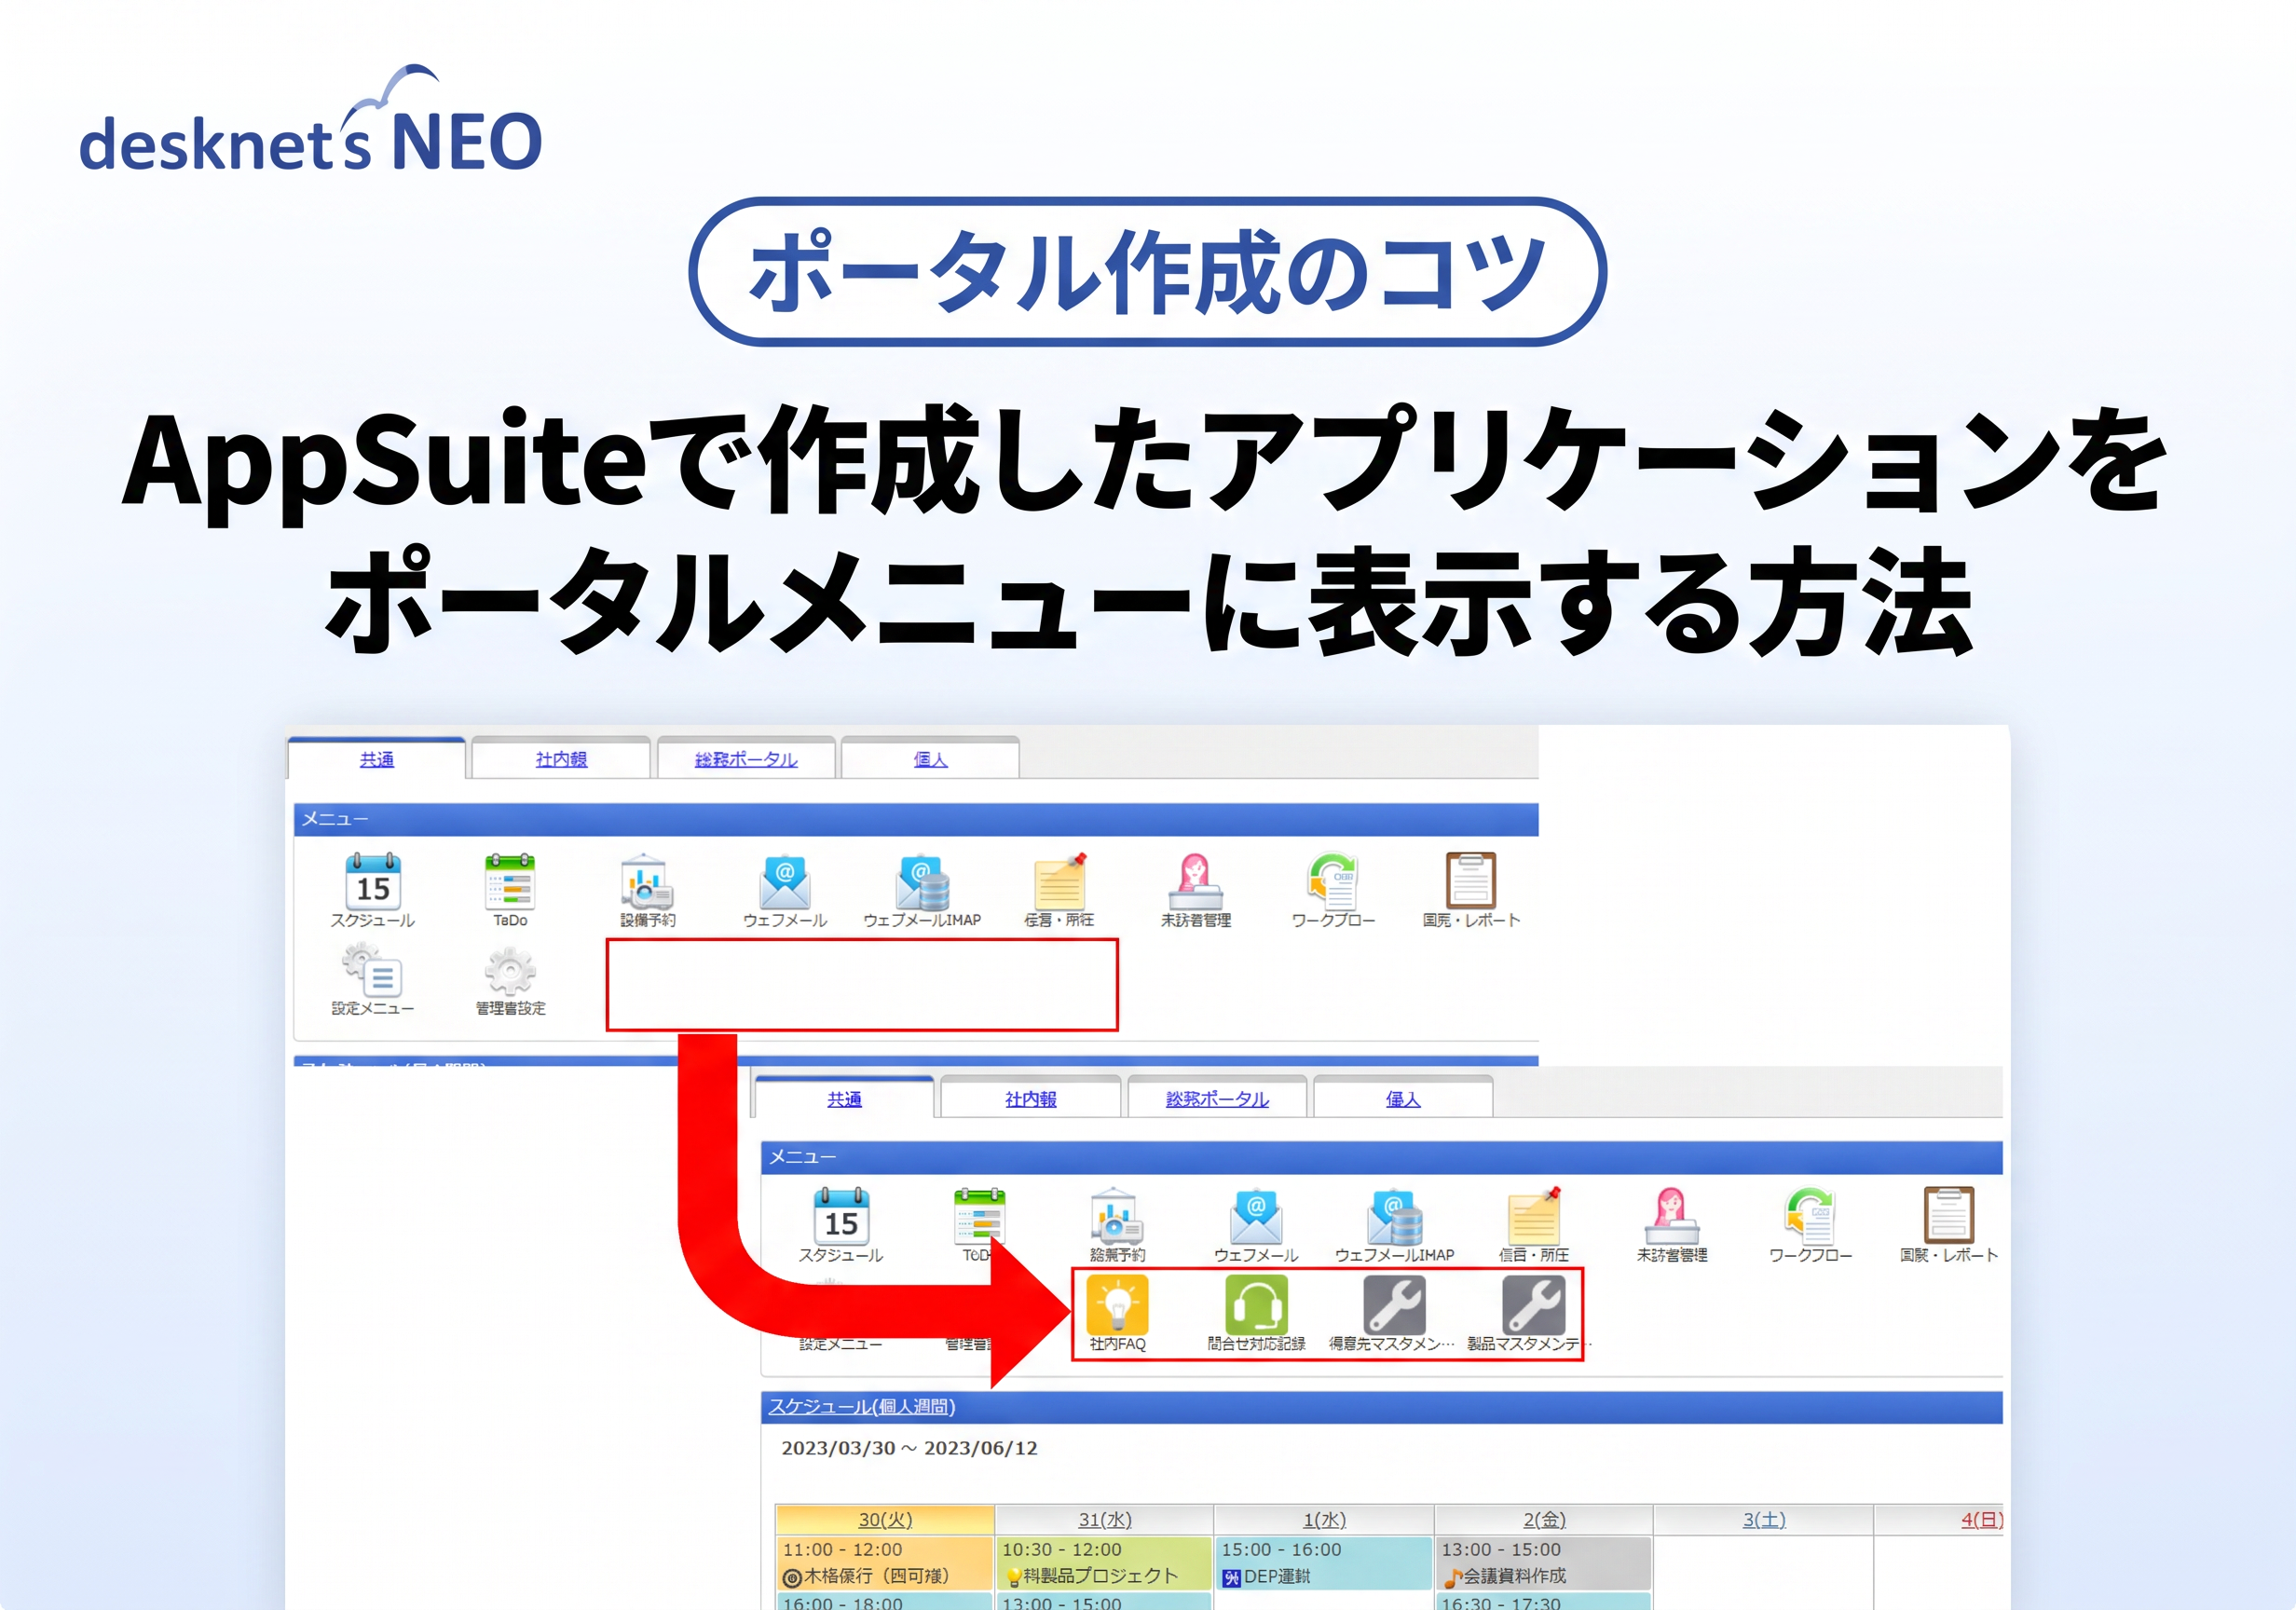
Task: Open Webmail envelope icon in lower portal
Action: click(x=1256, y=1215)
